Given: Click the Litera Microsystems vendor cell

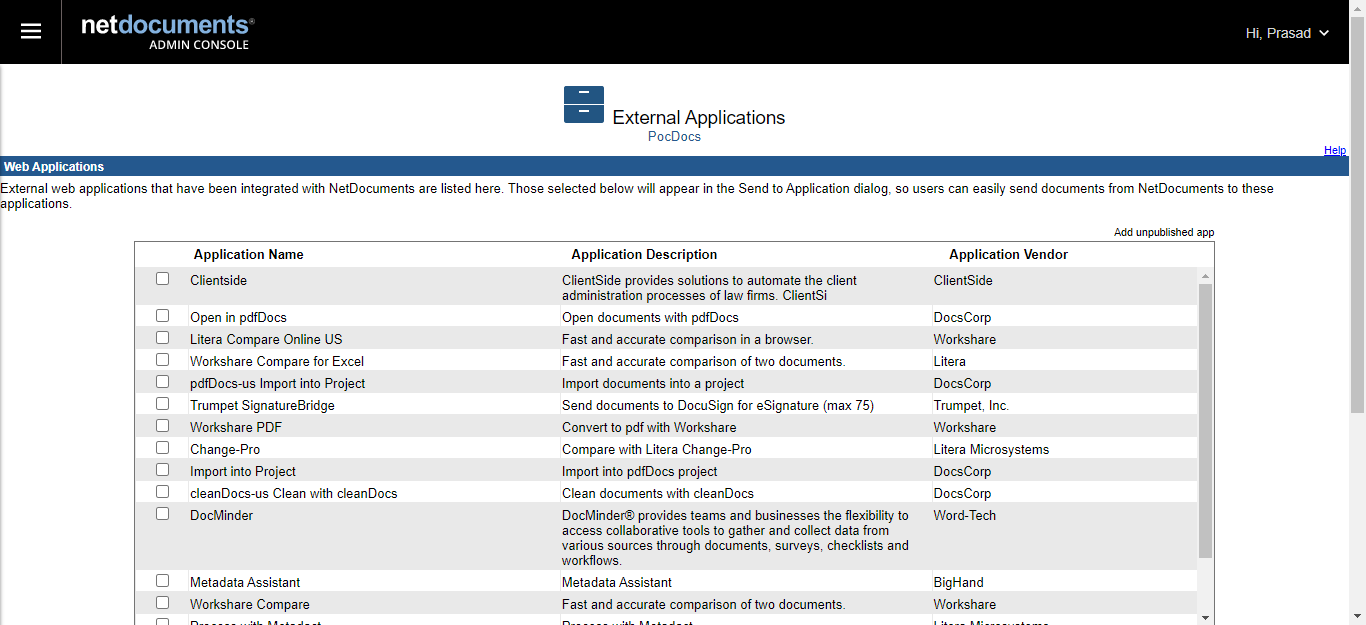Looking at the screenshot, I should (992, 450).
